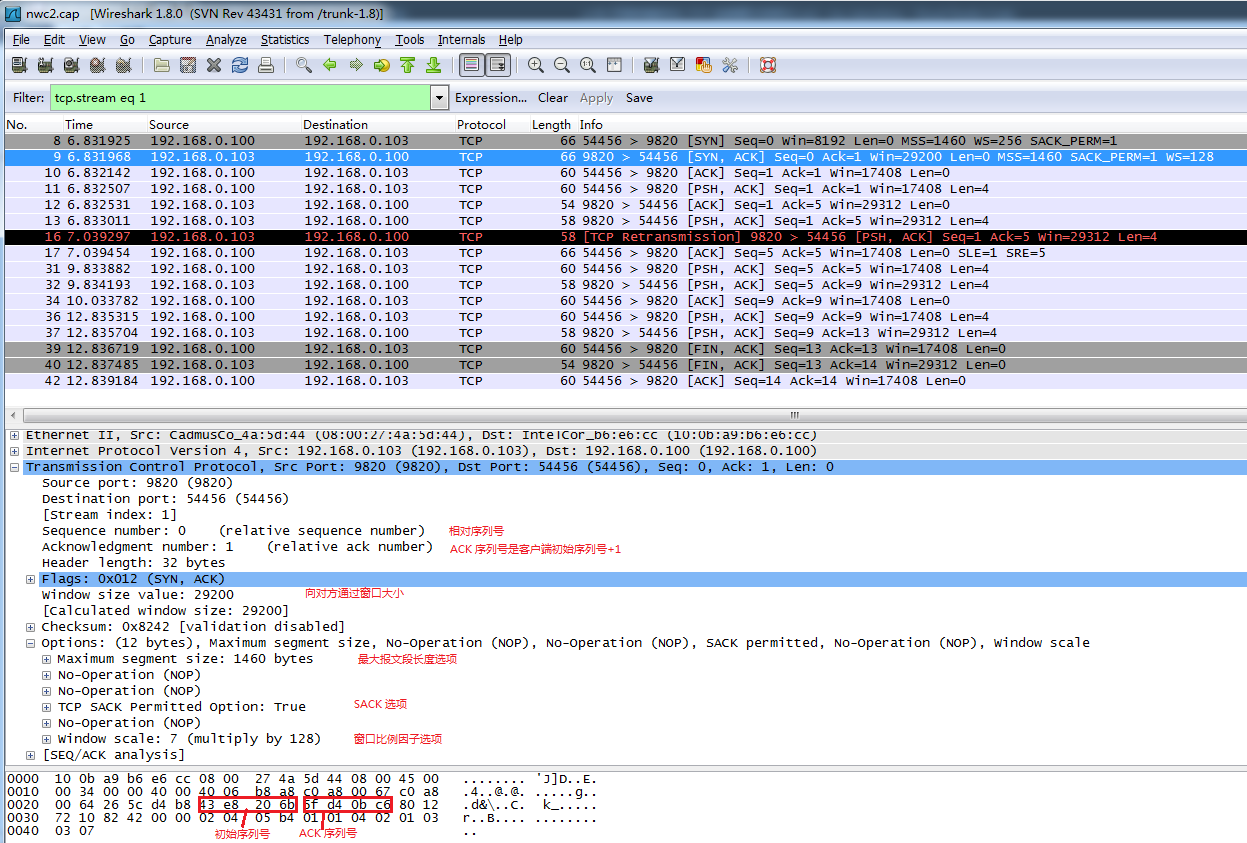
Task: Open the filter history dropdown arrow
Action: coord(439,98)
